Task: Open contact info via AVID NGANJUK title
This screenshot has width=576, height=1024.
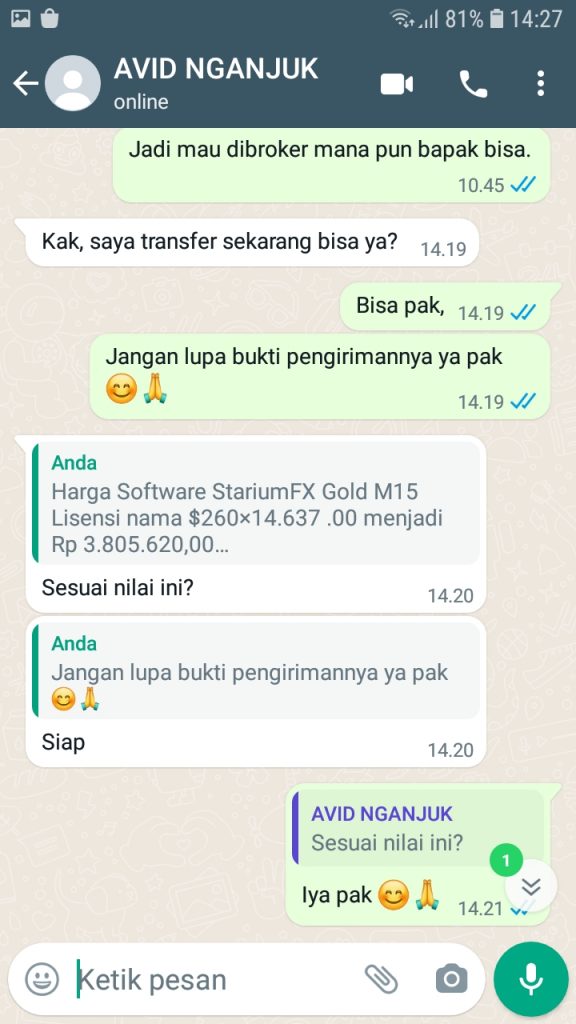Action: click(216, 68)
